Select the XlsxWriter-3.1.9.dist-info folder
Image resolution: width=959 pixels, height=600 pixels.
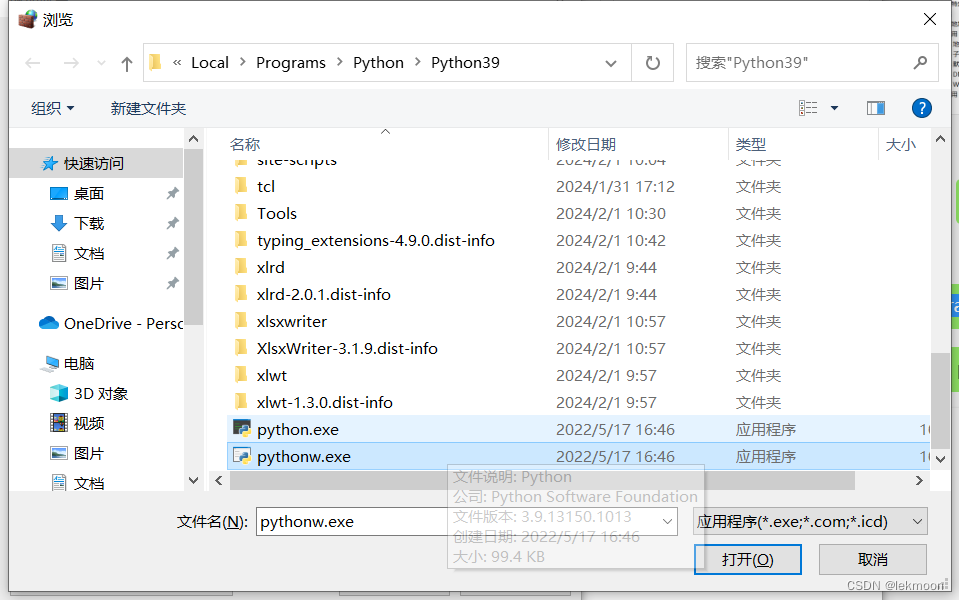click(347, 348)
